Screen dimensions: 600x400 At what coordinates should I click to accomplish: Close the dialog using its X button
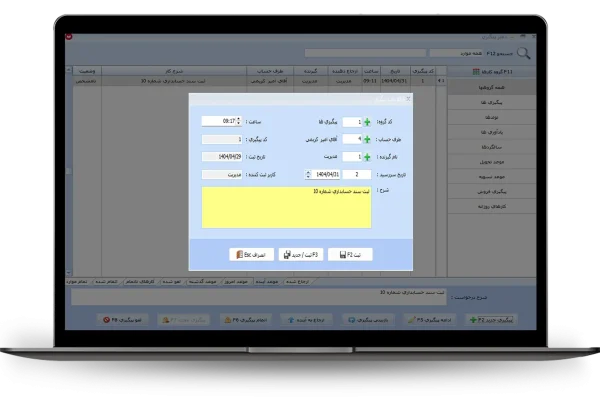click(x=408, y=99)
